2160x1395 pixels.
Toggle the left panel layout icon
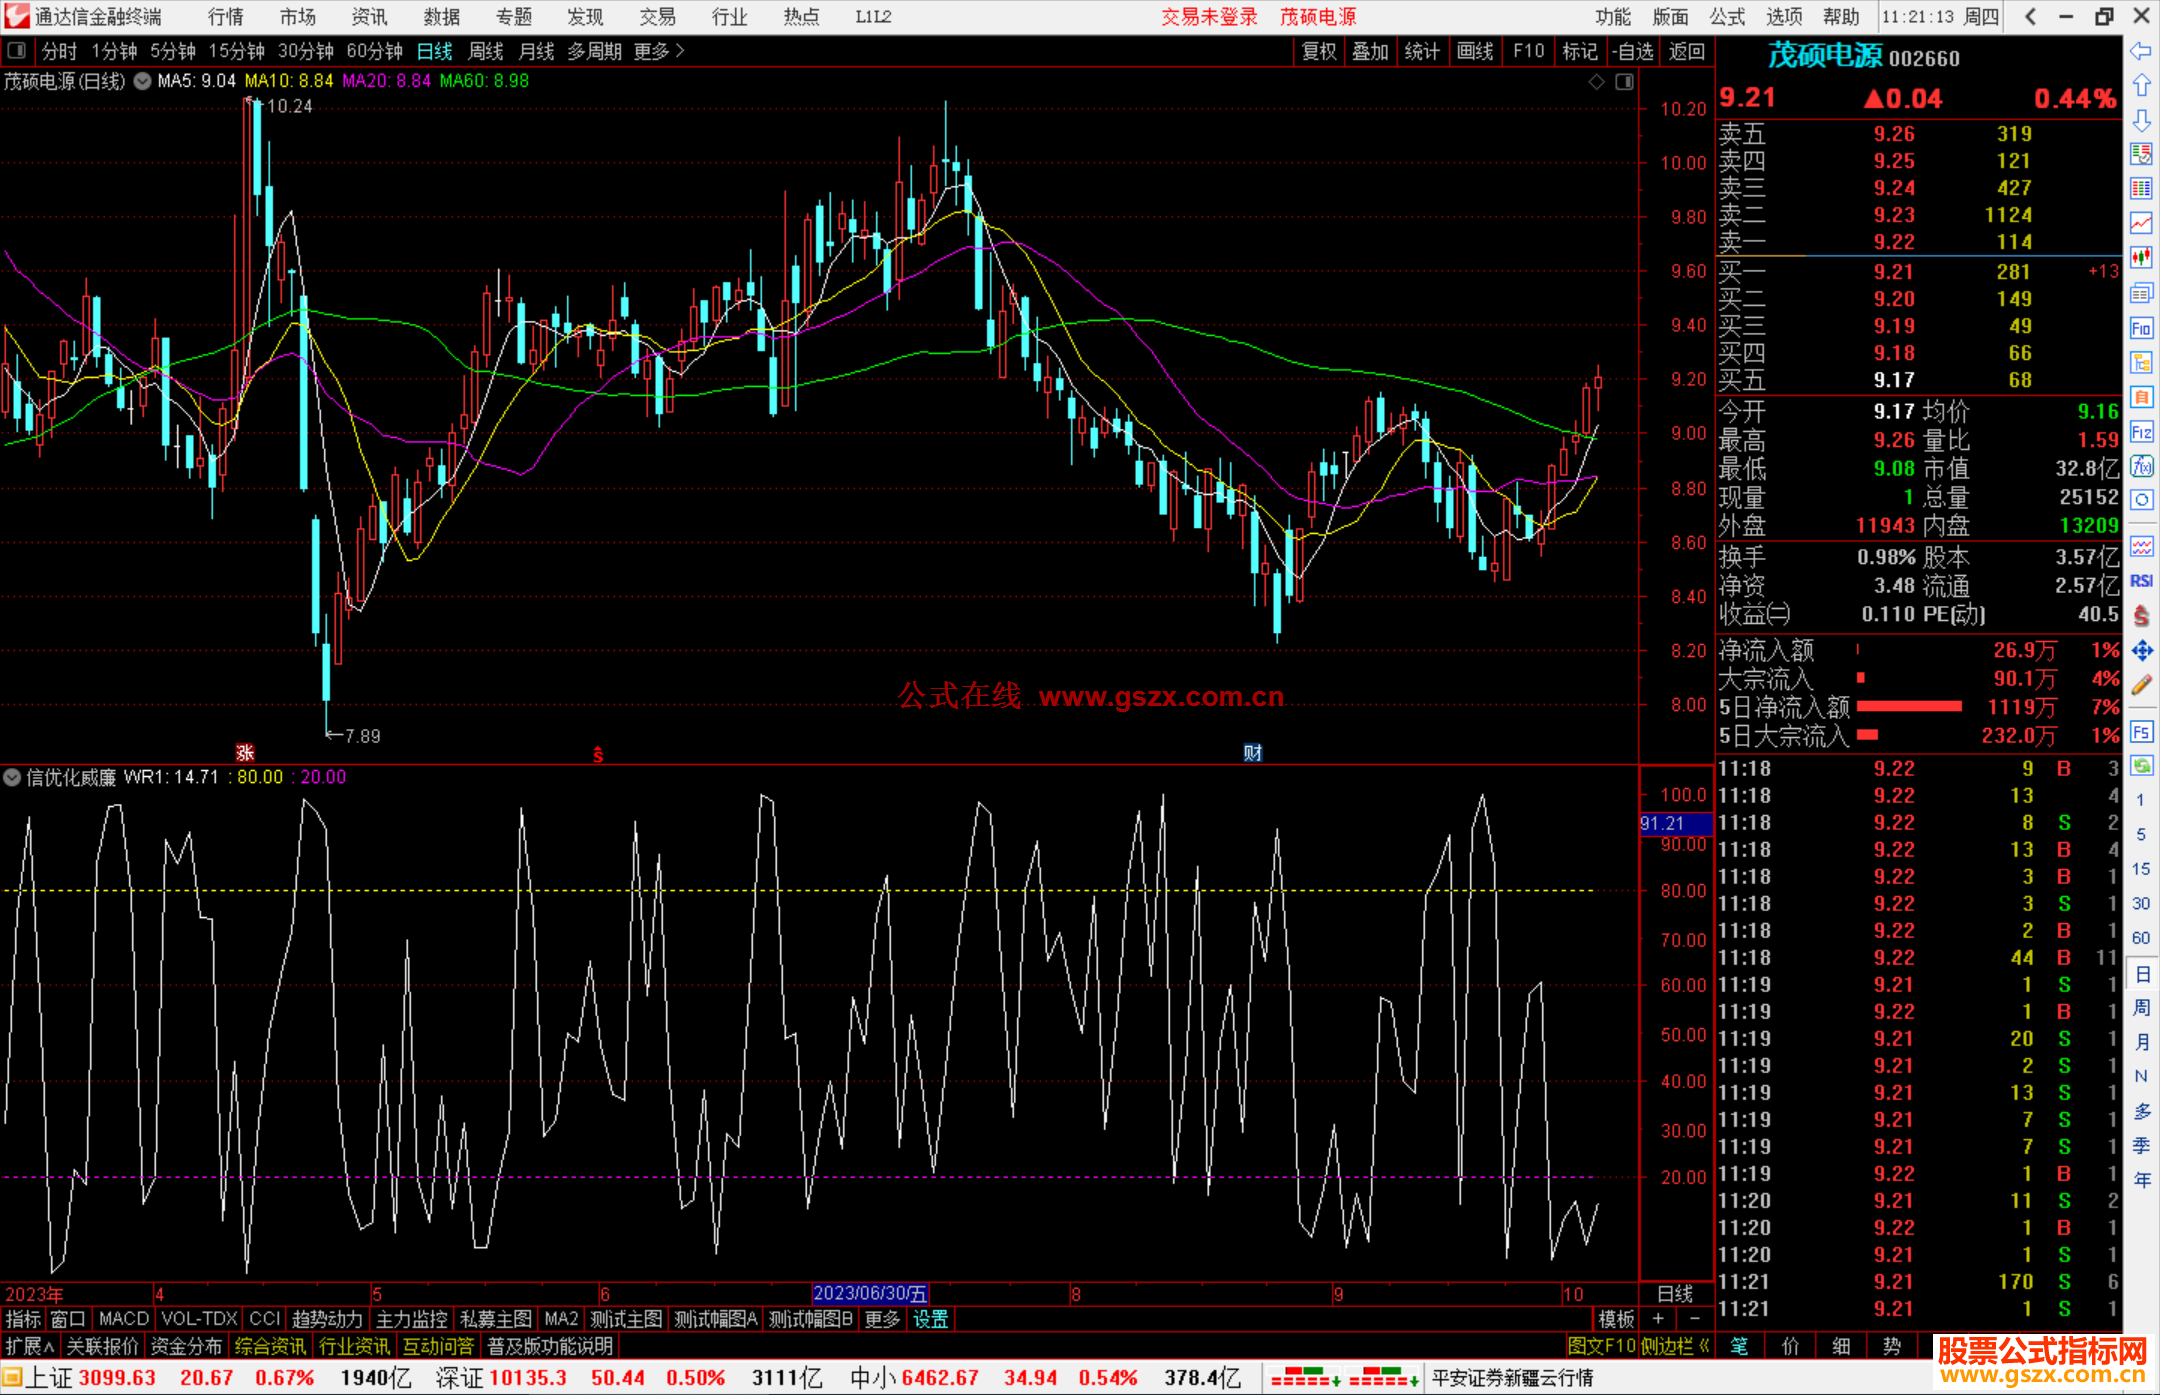(x=17, y=51)
